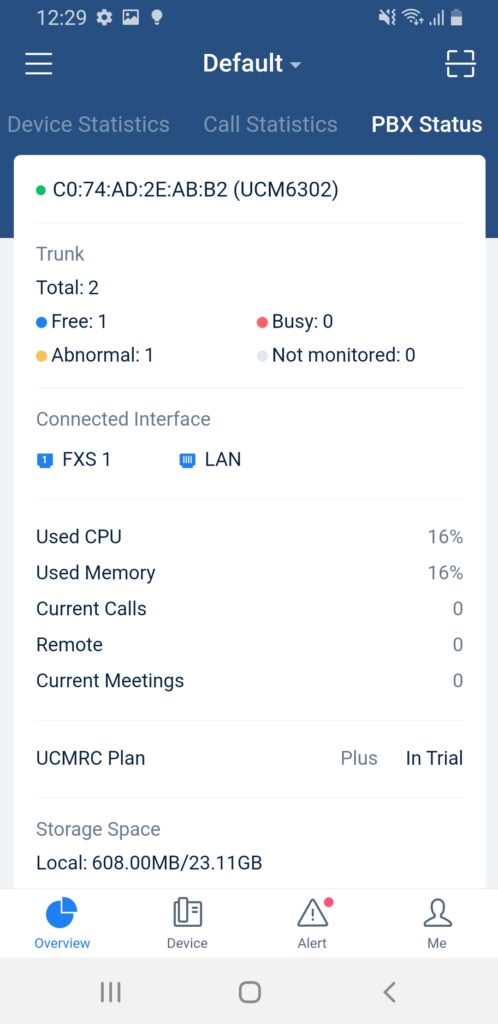Tap the LAN interface icon
The width and height of the screenshot is (498, 1024).
187,460
